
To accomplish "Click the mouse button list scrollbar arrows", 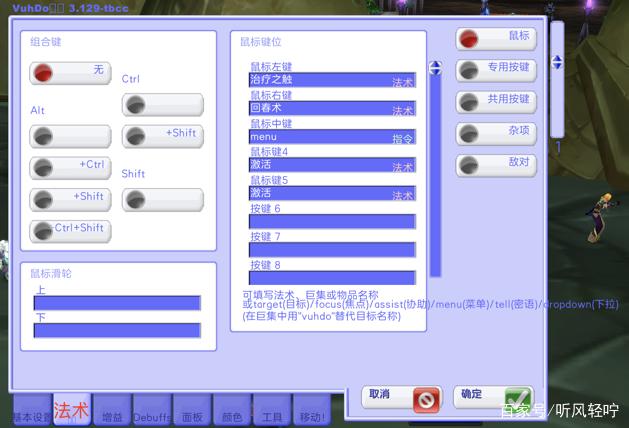I will coord(436,68).
